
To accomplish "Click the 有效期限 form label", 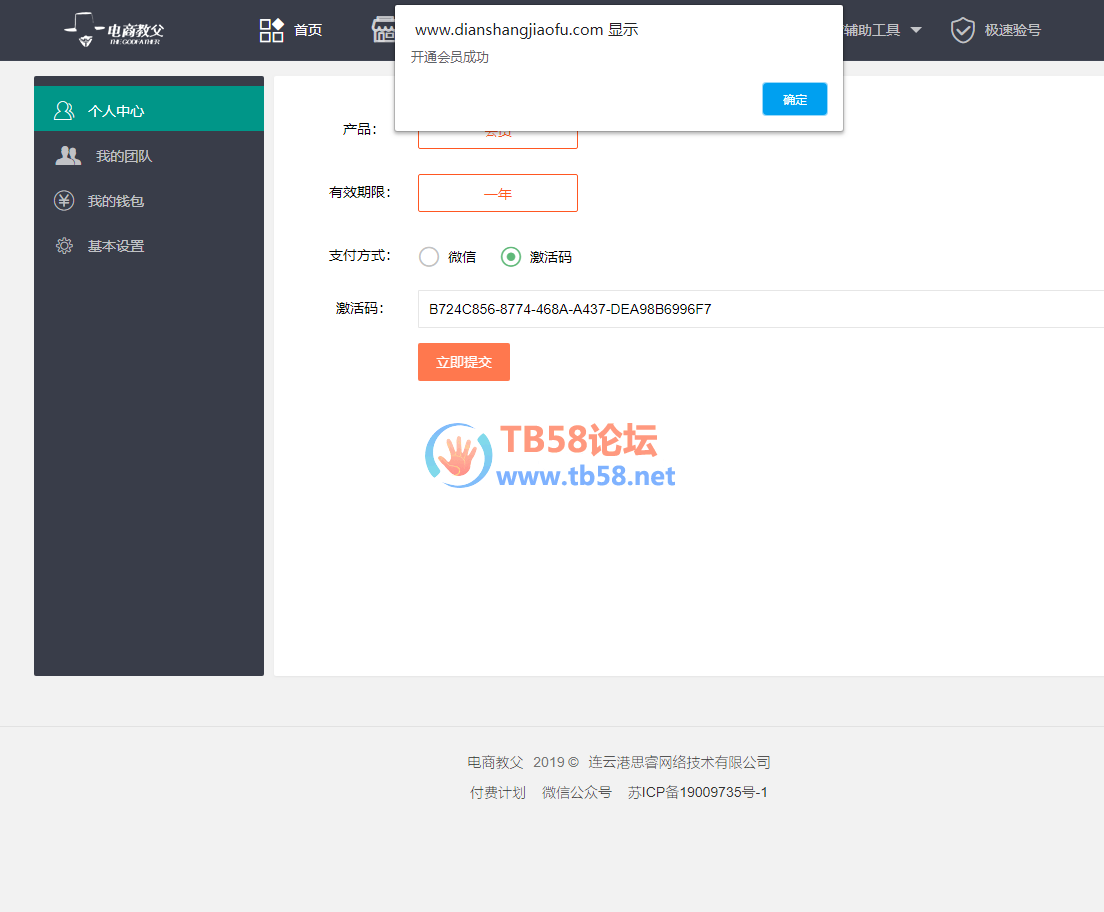I will (x=360, y=192).
